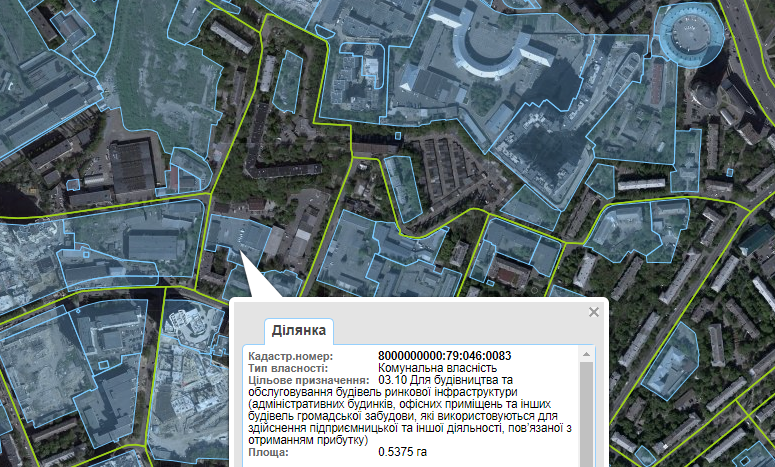
Task: Click cadastral number 8000000000:79:046:0083
Action: pyautogui.click(x=445, y=357)
